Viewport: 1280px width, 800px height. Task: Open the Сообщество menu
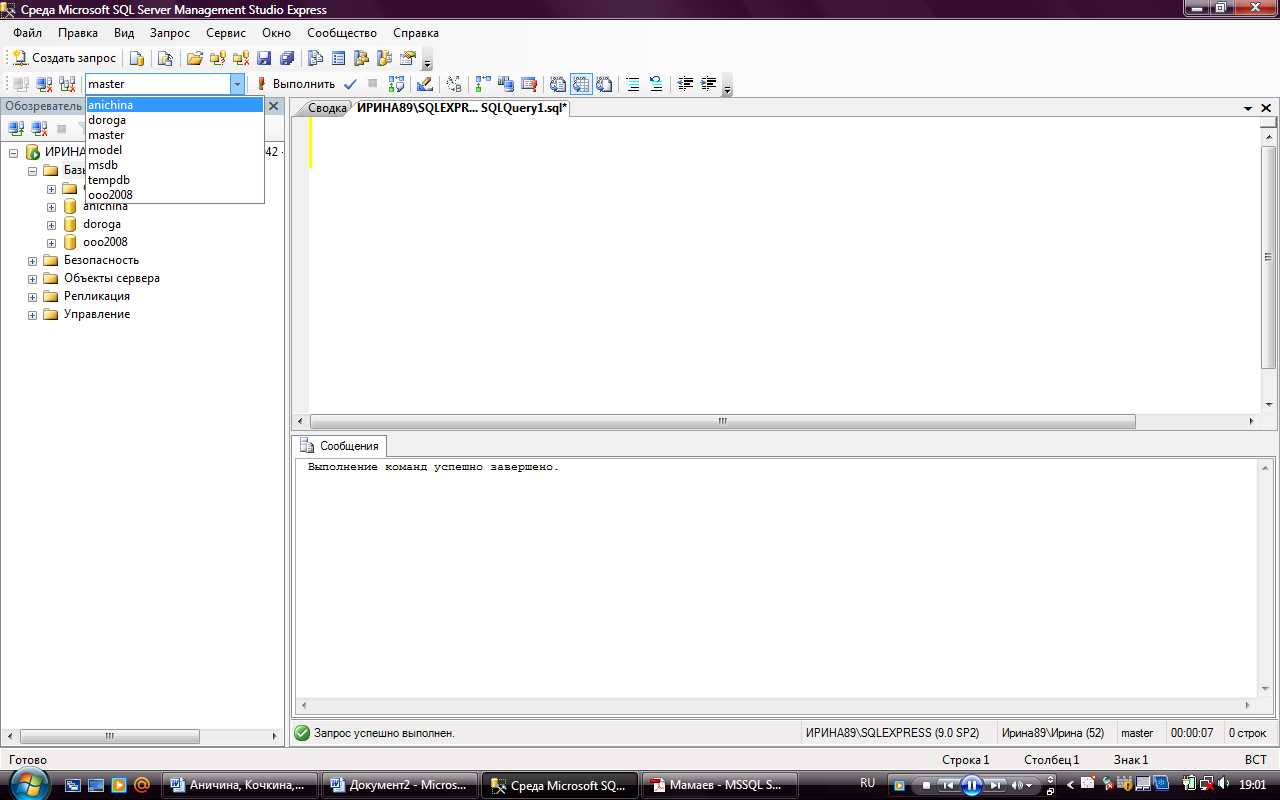tap(342, 33)
